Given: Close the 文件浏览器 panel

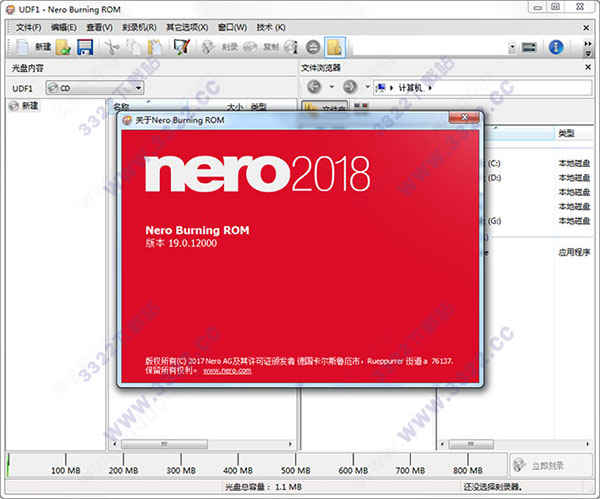Looking at the screenshot, I should click(x=588, y=67).
